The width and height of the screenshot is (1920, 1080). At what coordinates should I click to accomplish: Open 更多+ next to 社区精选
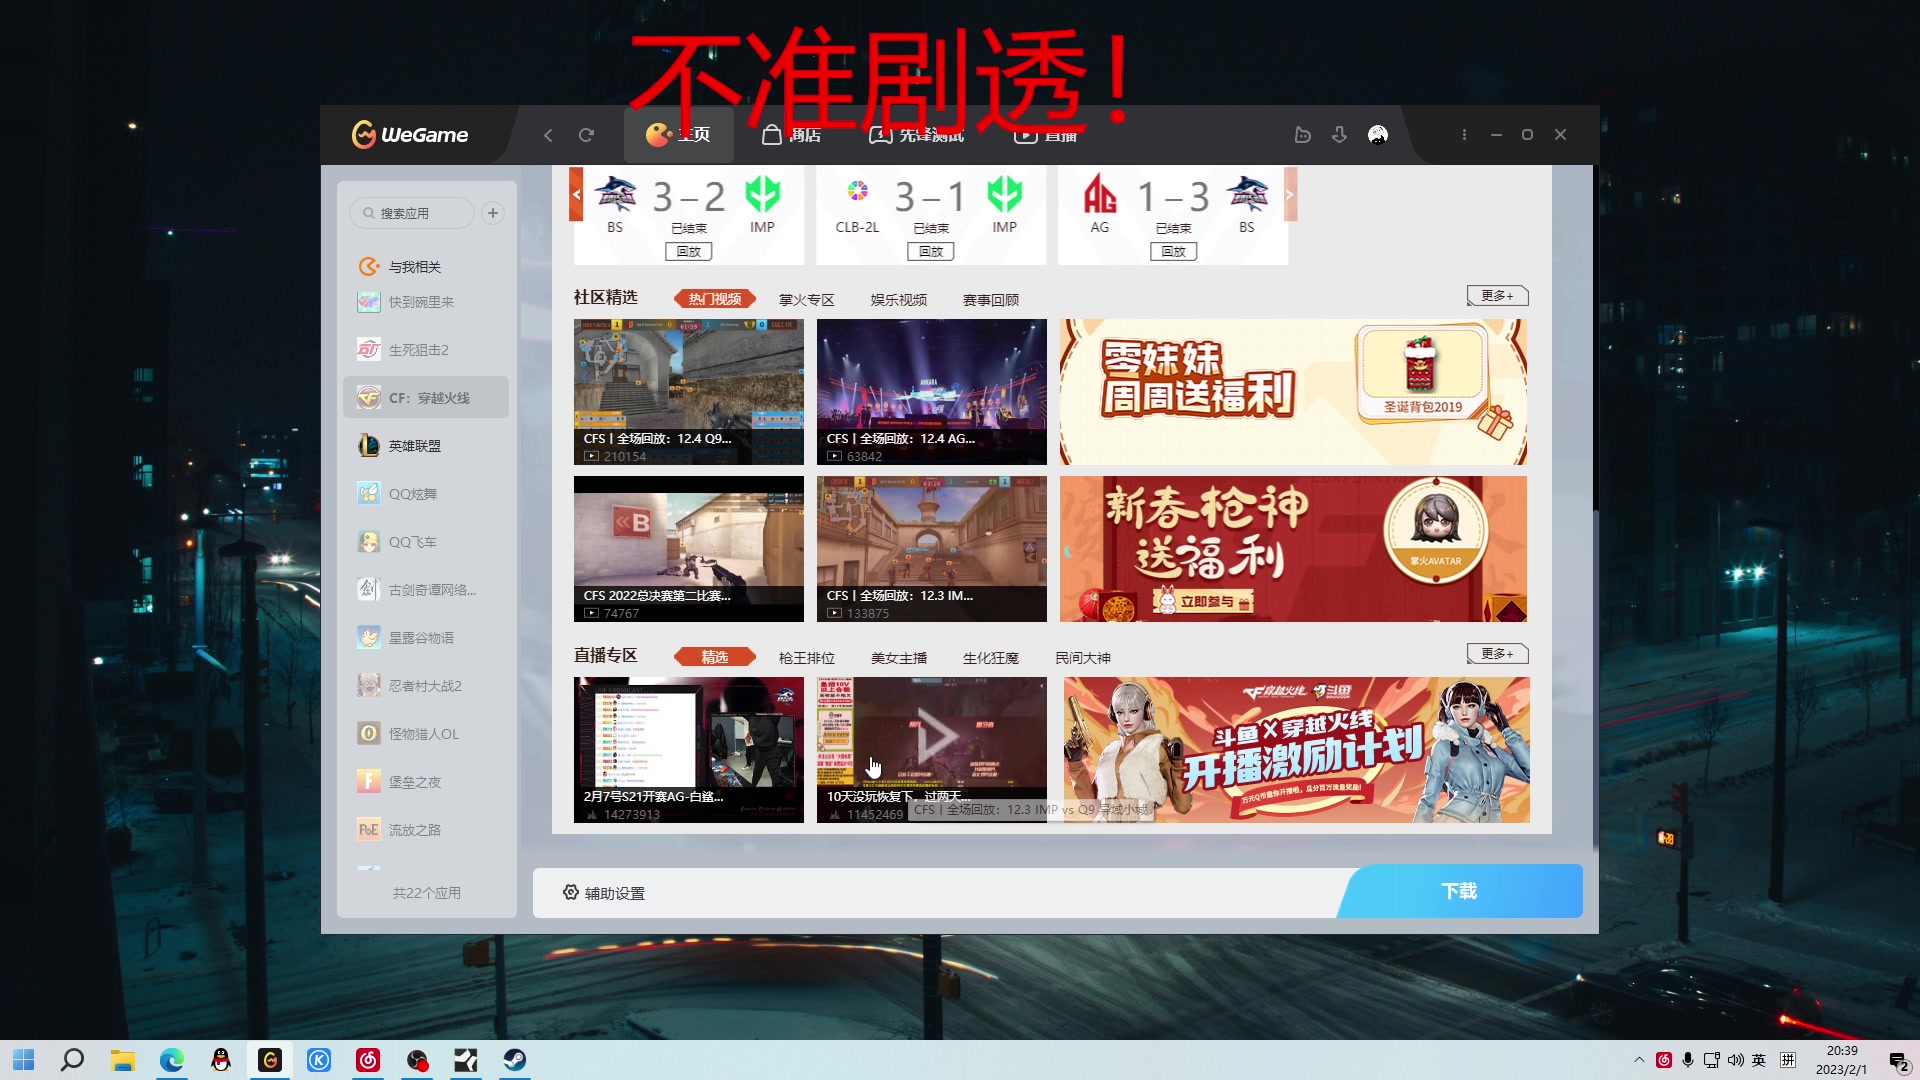coord(1496,295)
